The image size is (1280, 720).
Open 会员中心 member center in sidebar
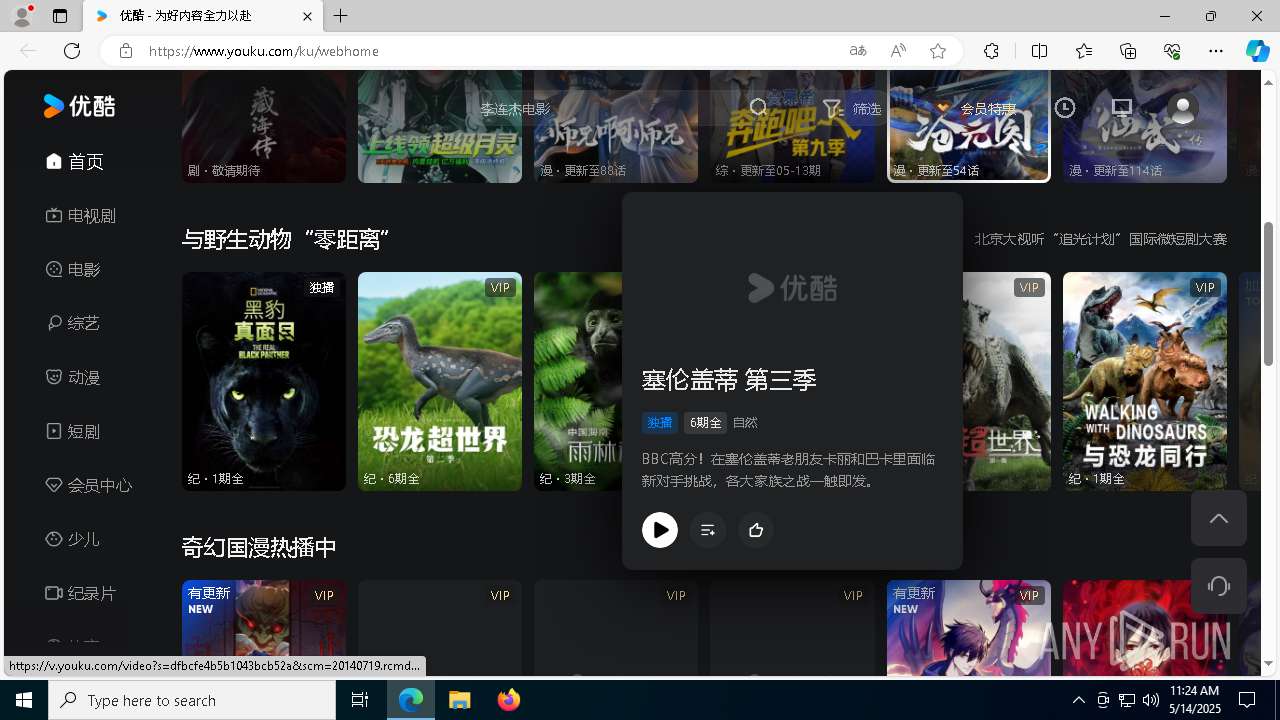[89, 485]
